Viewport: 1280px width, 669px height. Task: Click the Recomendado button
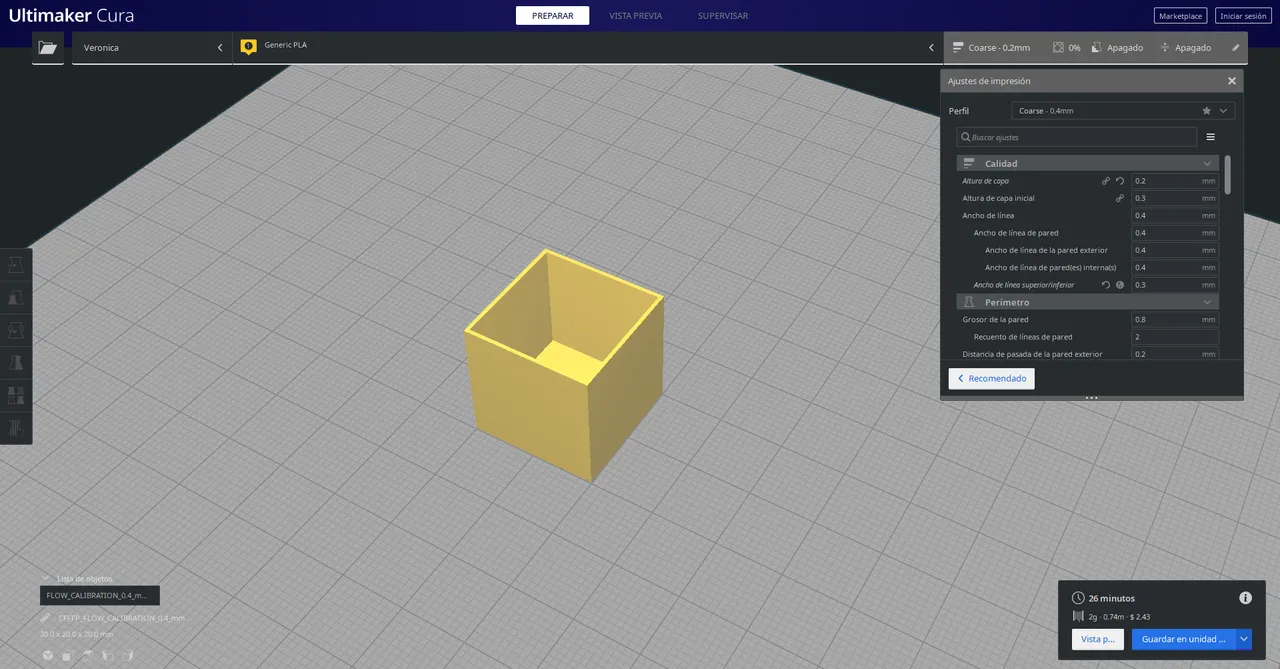(x=992, y=379)
